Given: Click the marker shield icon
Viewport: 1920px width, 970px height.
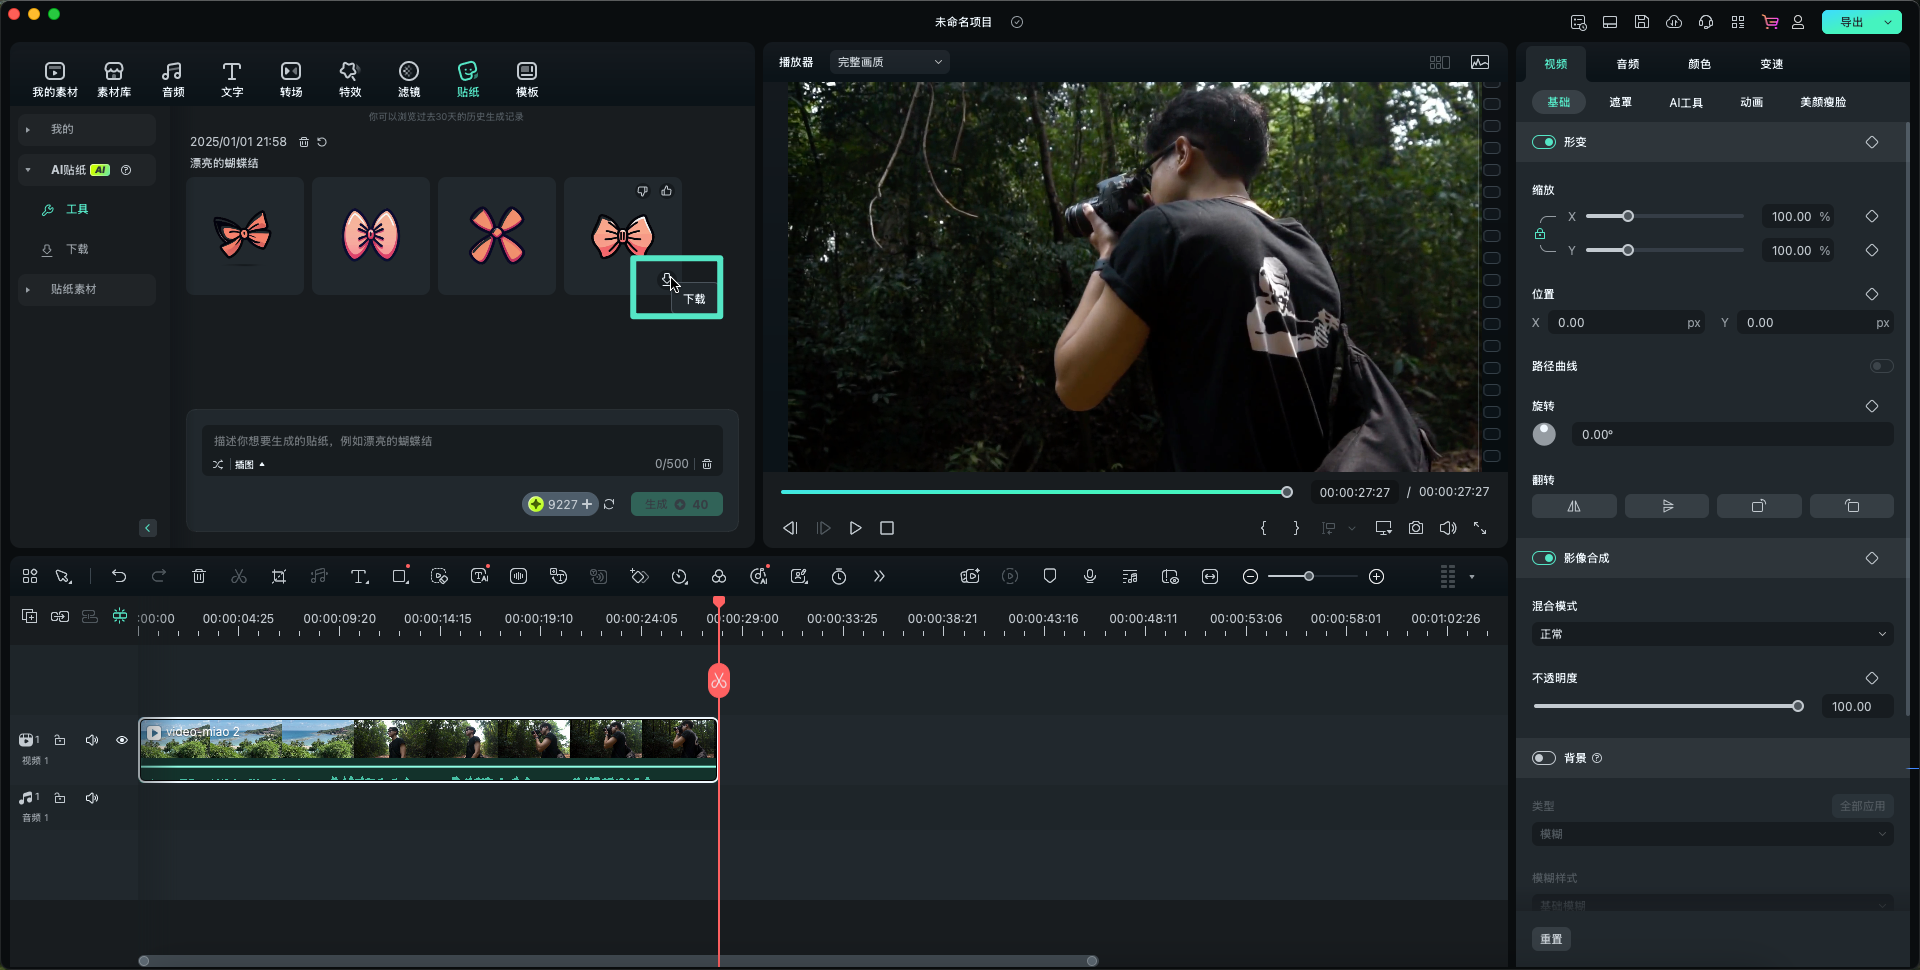Looking at the screenshot, I should [x=1050, y=576].
